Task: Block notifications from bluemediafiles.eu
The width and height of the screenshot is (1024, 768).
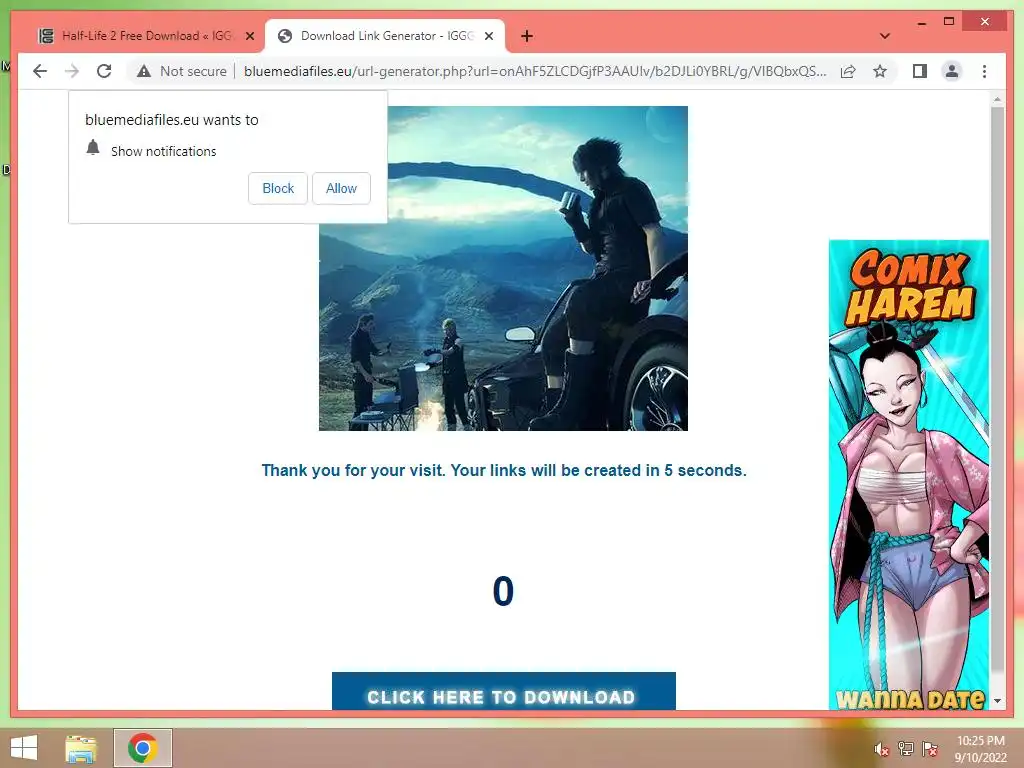Action: (278, 188)
